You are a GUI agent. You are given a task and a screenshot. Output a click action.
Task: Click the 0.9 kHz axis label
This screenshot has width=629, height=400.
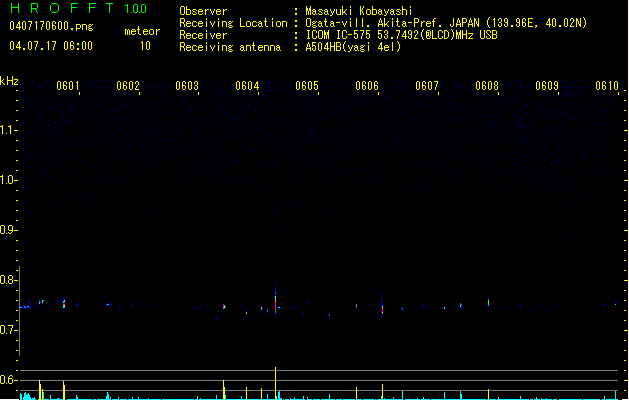click(x=8, y=230)
